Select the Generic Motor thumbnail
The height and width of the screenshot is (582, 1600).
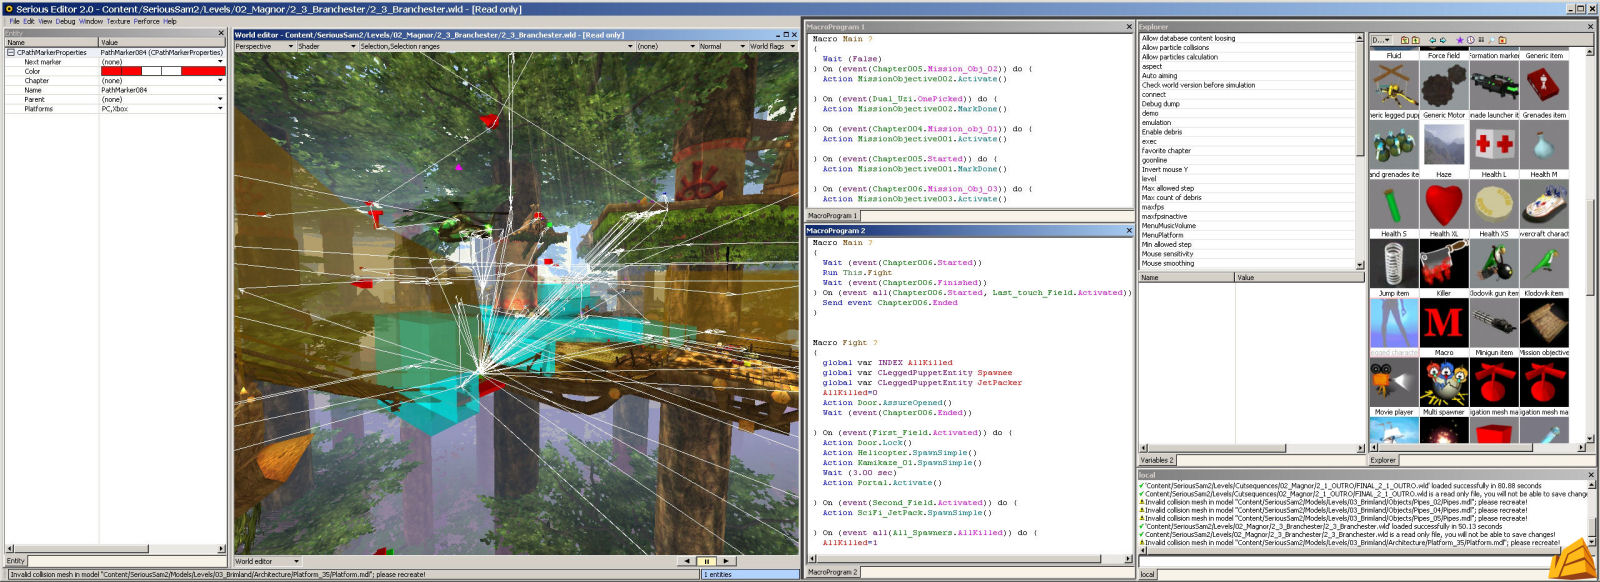point(1443,85)
